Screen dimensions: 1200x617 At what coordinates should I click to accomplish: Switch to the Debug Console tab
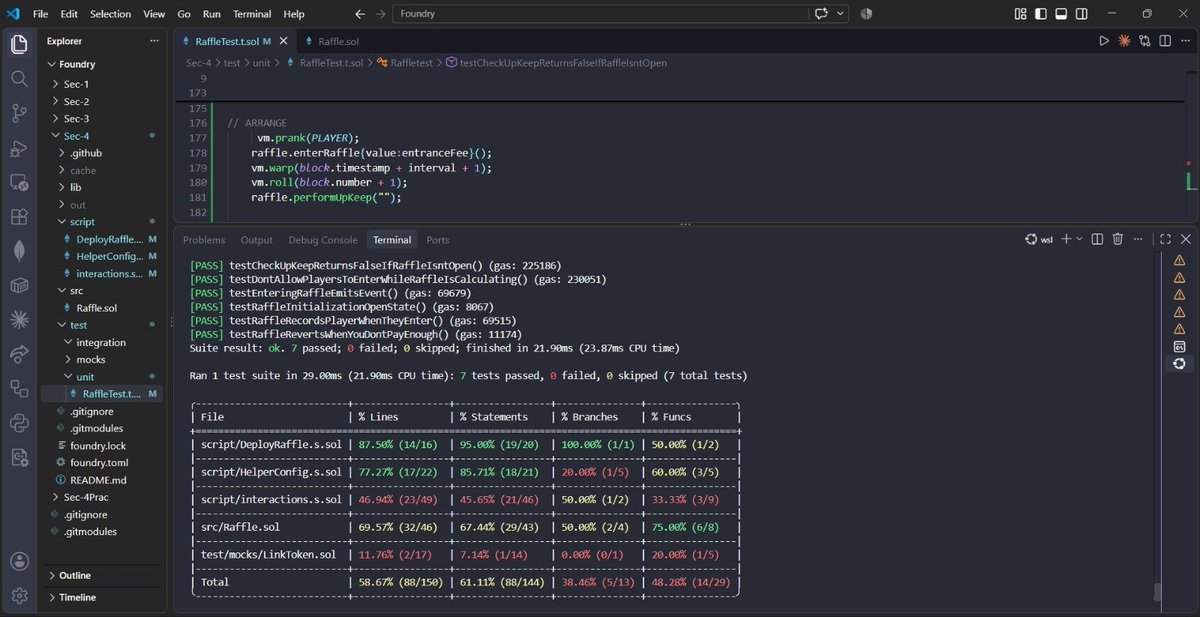[322, 240]
